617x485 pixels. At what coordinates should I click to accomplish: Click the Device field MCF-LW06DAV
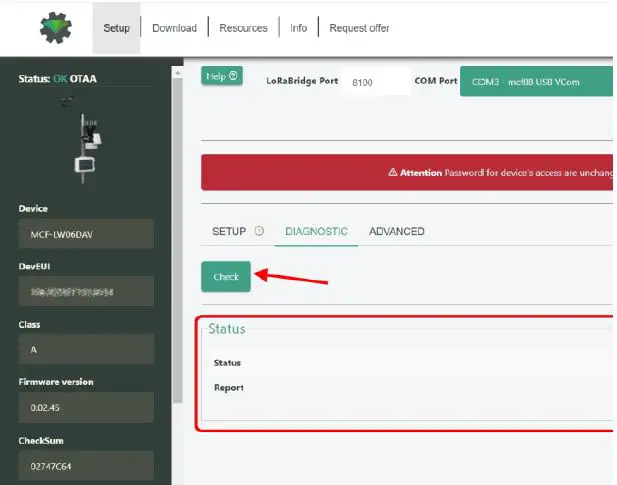point(86,234)
